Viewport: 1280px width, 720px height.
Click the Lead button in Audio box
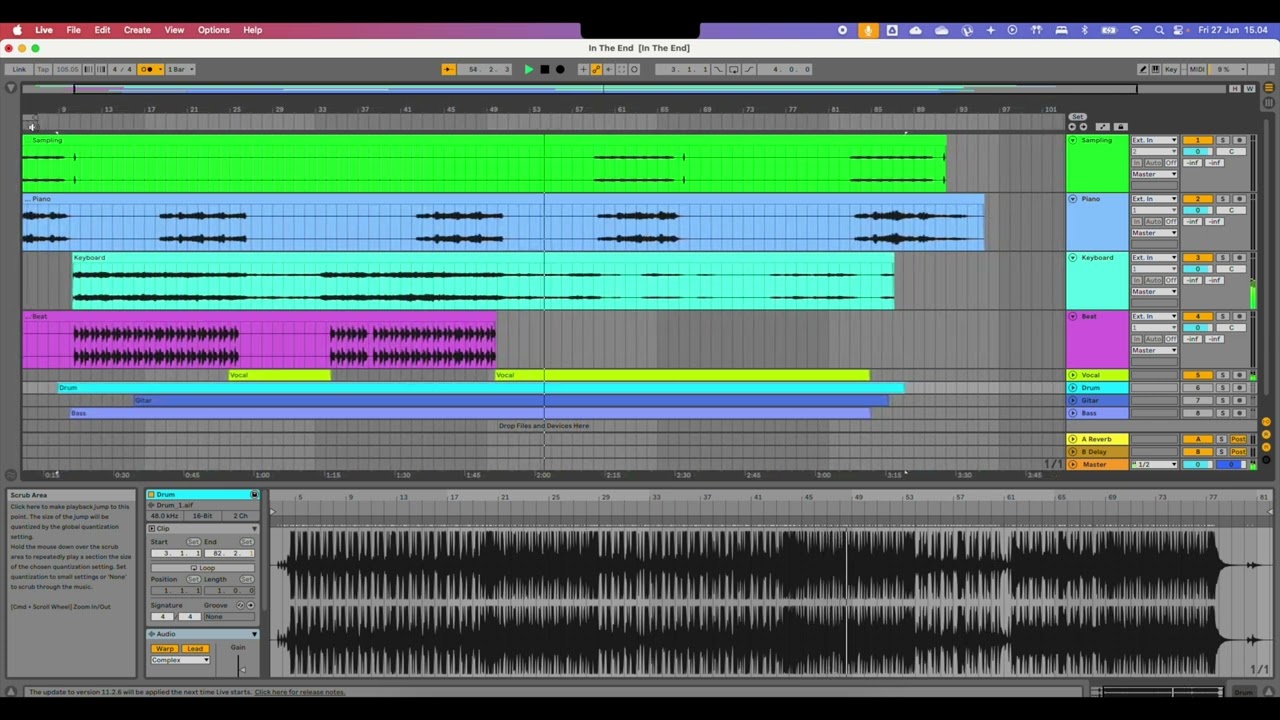[195, 649]
